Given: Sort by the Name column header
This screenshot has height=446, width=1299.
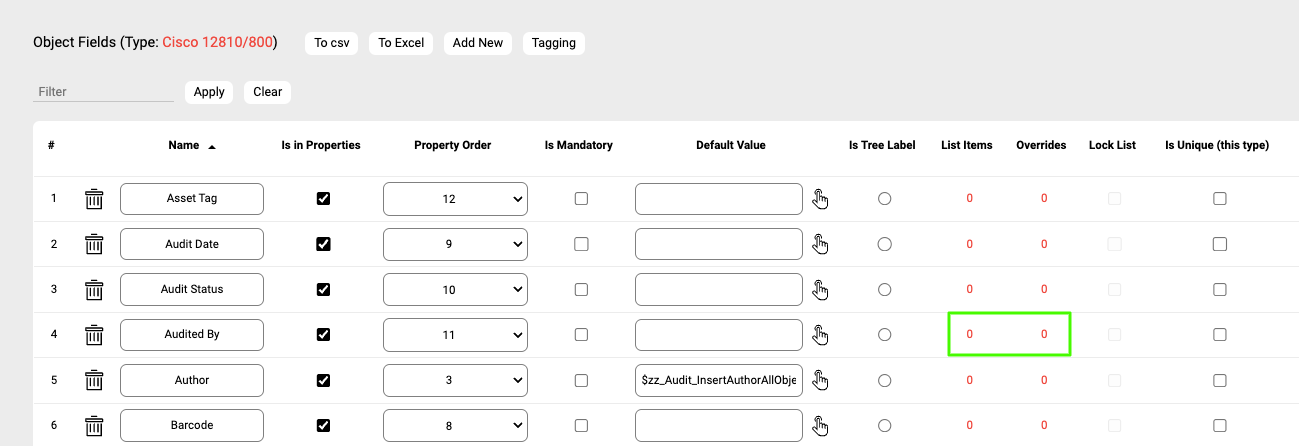Looking at the screenshot, I should [x=184, y=145].
